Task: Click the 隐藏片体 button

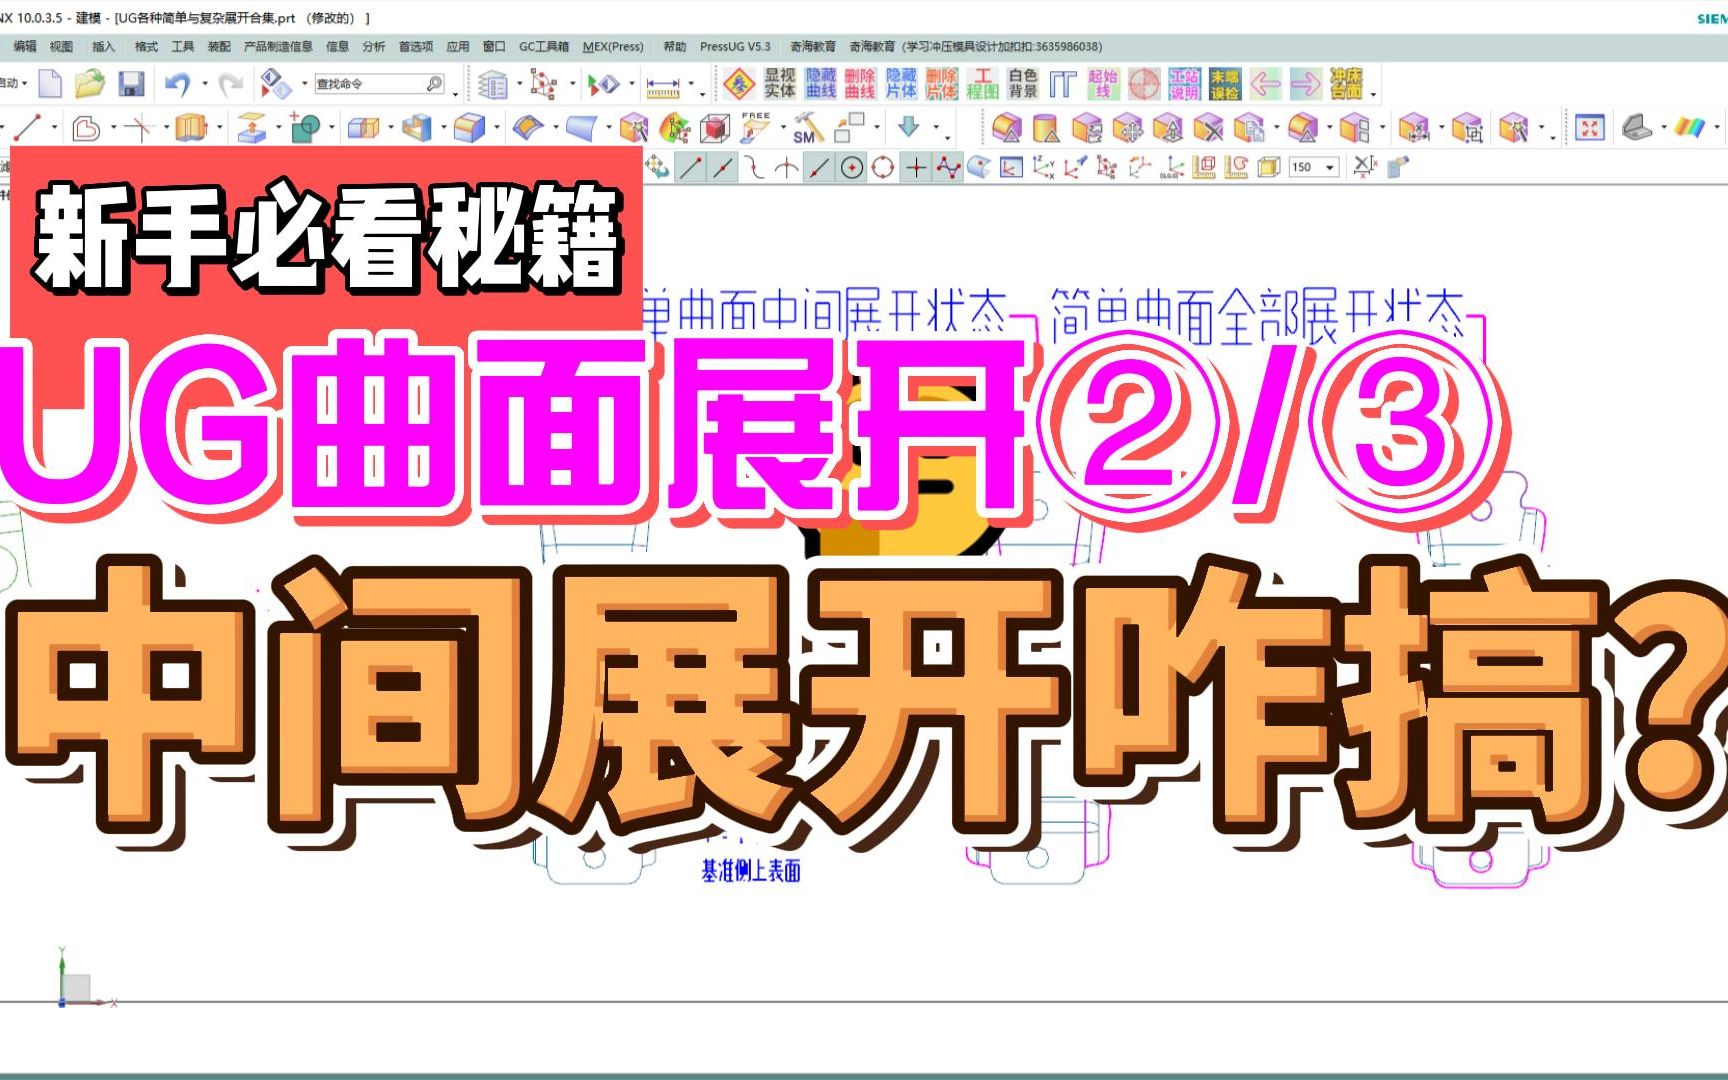Action: point(901,83)
